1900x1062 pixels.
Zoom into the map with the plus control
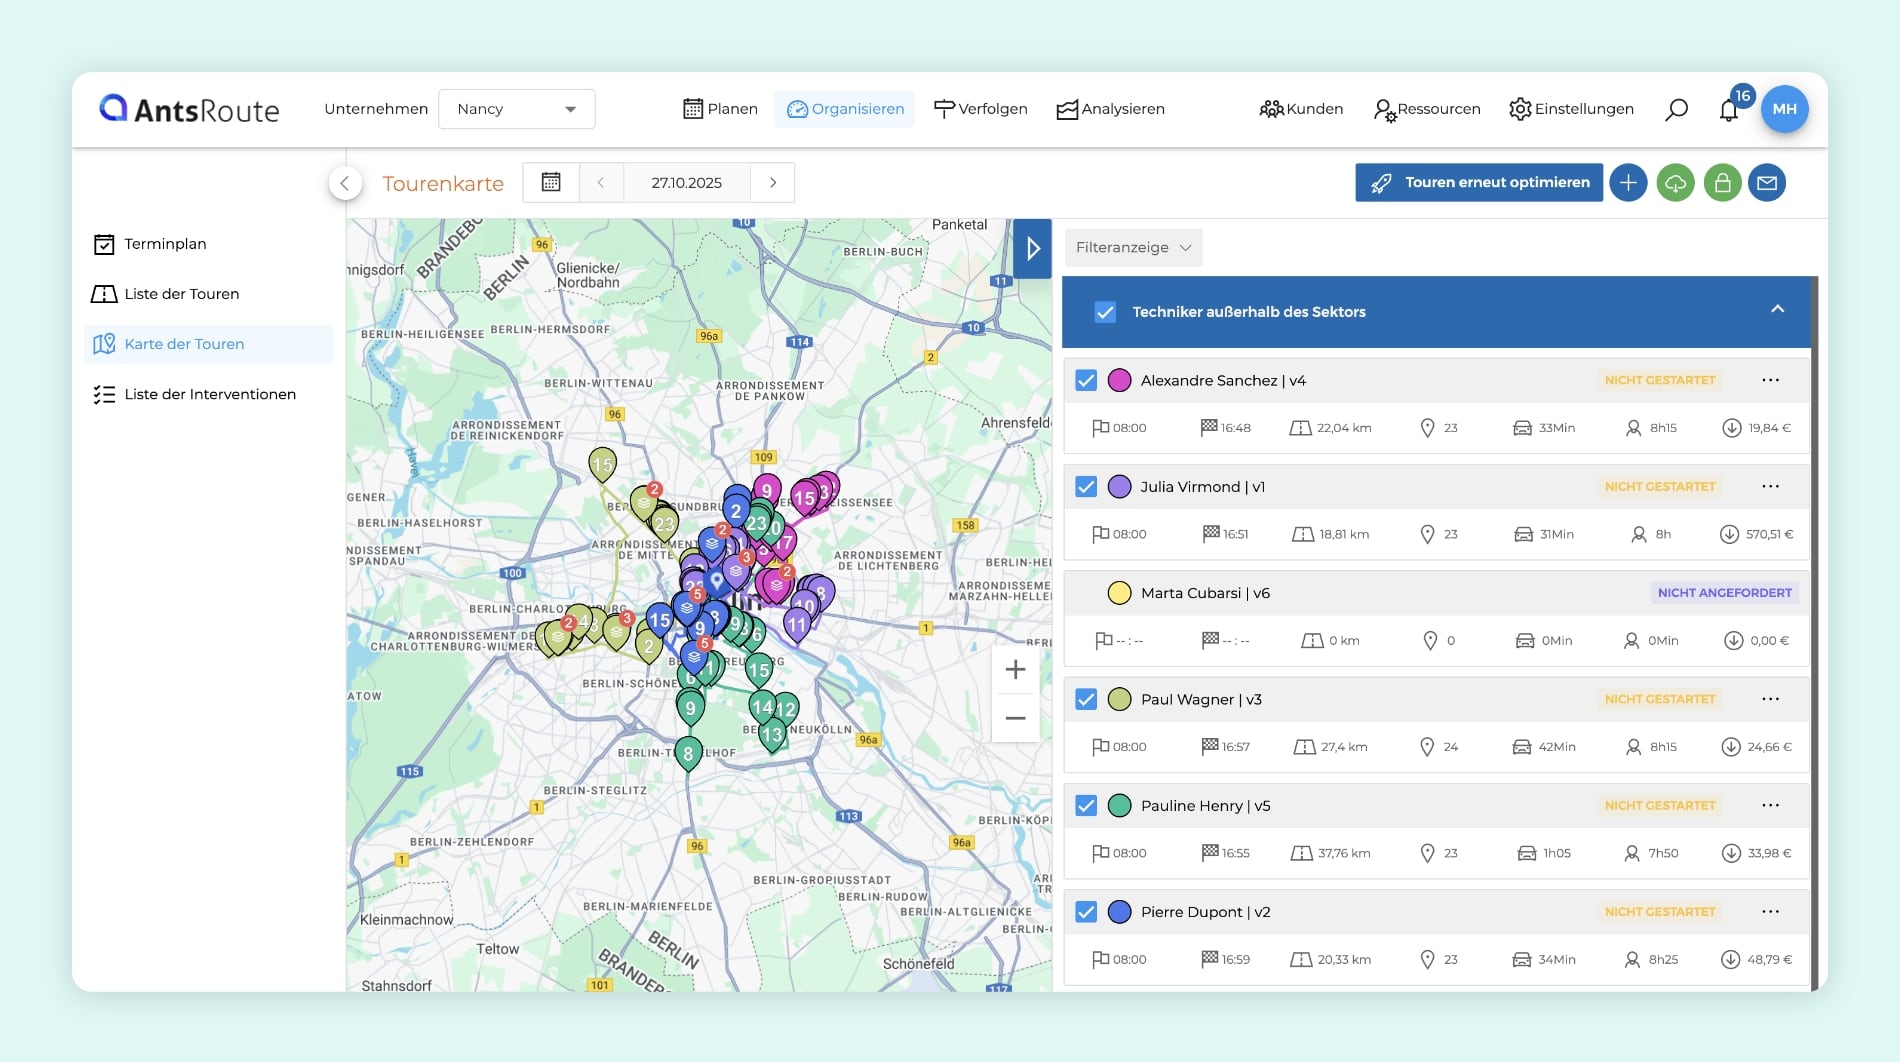click(x=1016, y=669)
